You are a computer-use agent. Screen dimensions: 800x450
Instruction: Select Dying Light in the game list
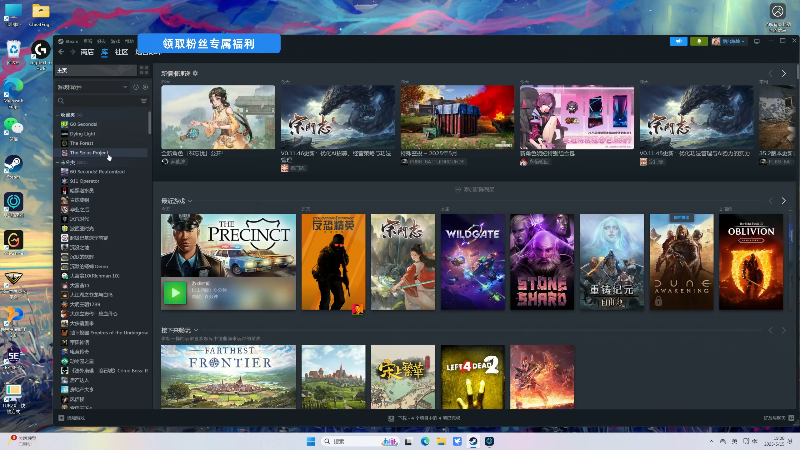click(x=82, y=134)
